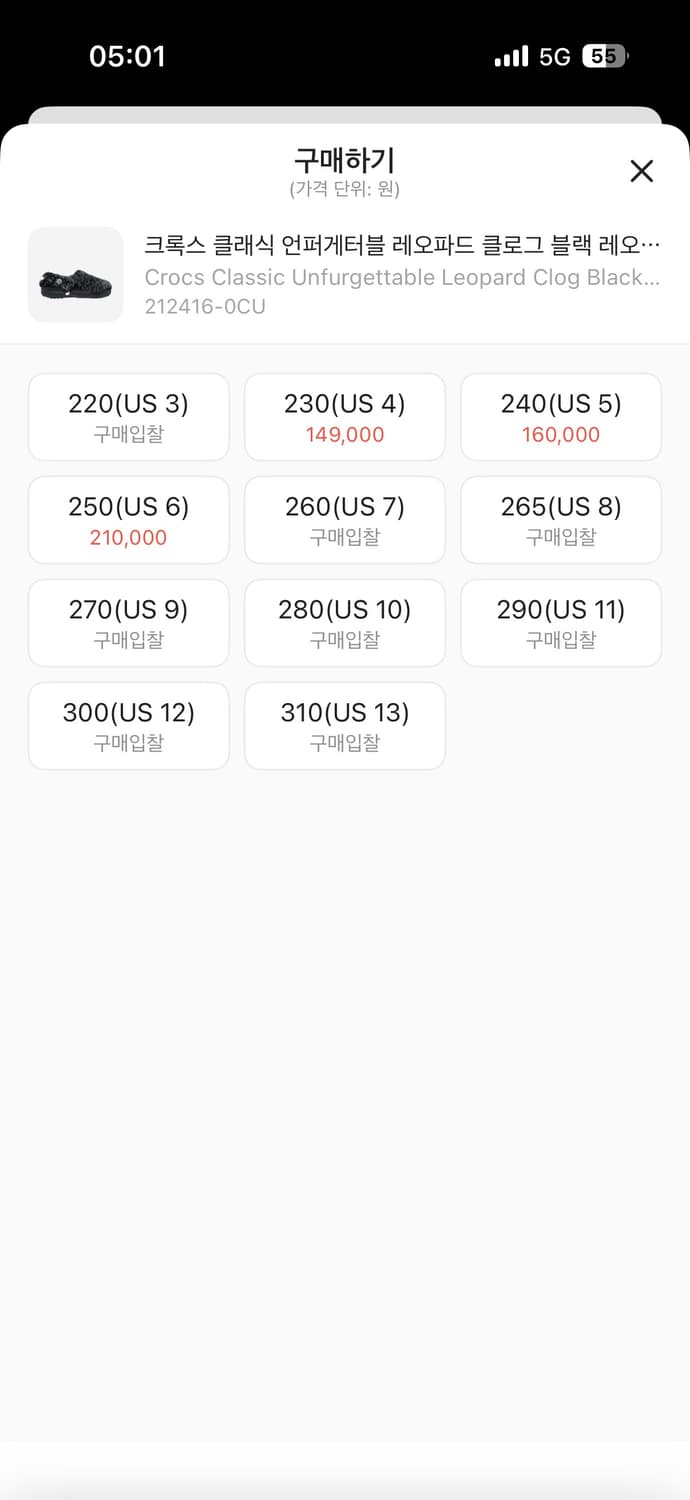
Task: Select size 270(US 9) bid option
Action: point(128,623)
